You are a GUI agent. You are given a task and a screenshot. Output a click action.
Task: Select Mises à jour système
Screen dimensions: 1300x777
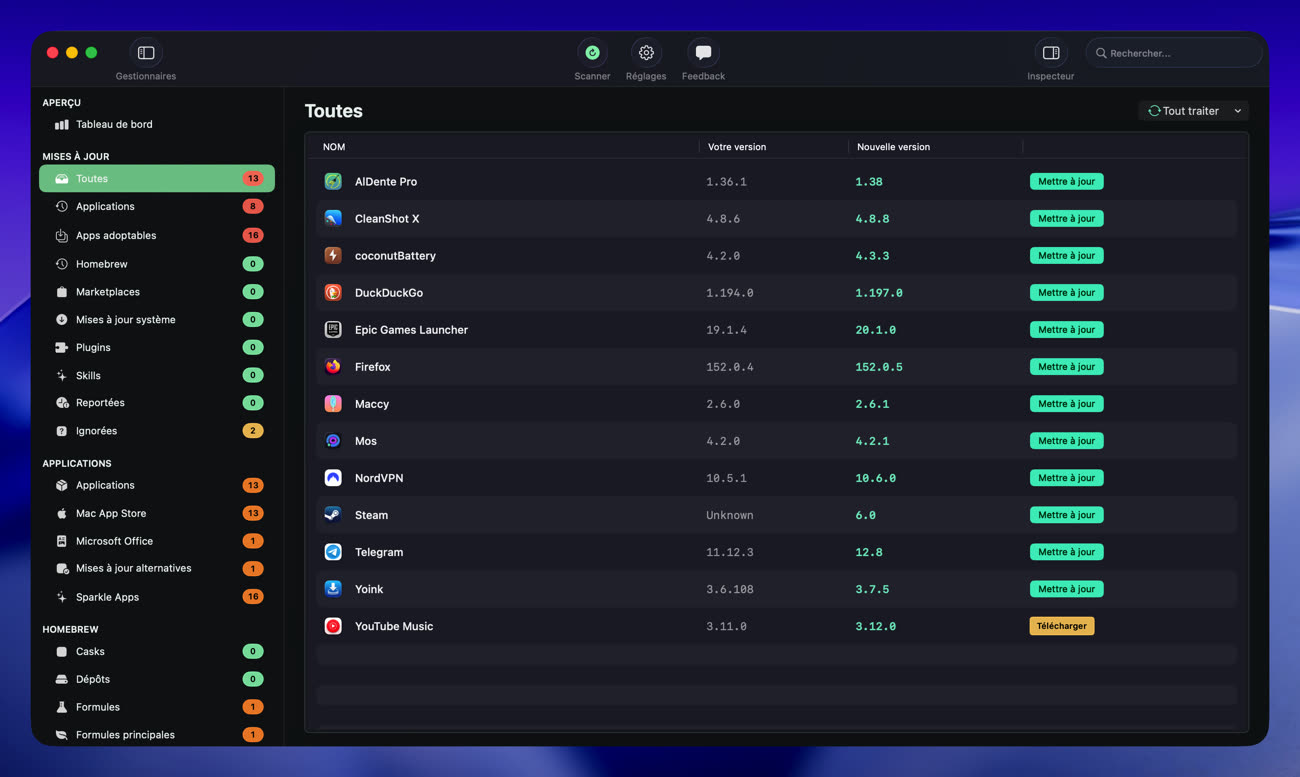tap(157, 320)
